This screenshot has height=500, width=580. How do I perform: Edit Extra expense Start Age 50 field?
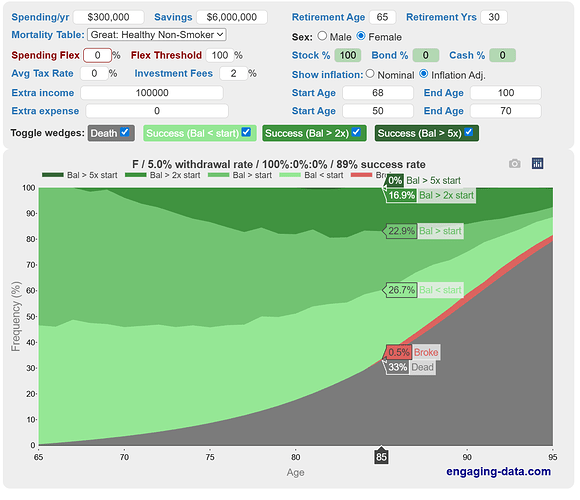378,111
